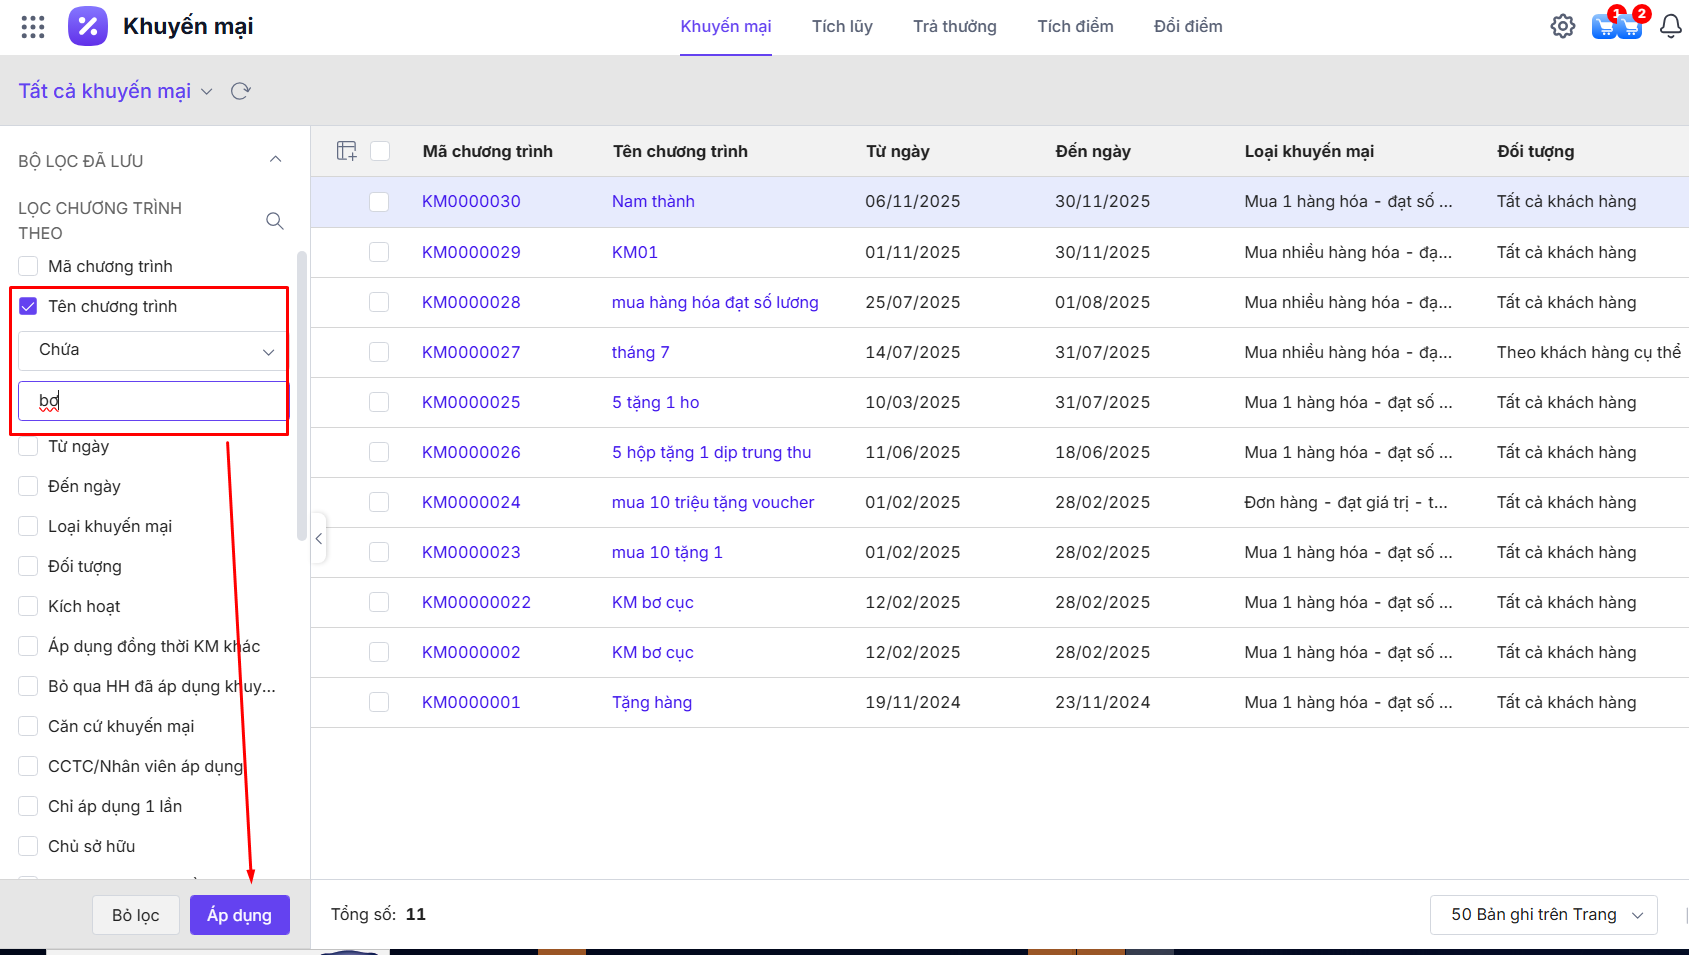The image size is (1689, 955).
Task: Change the 50 Bản ghi trên Trang setting
Action: coord(1545,915)
